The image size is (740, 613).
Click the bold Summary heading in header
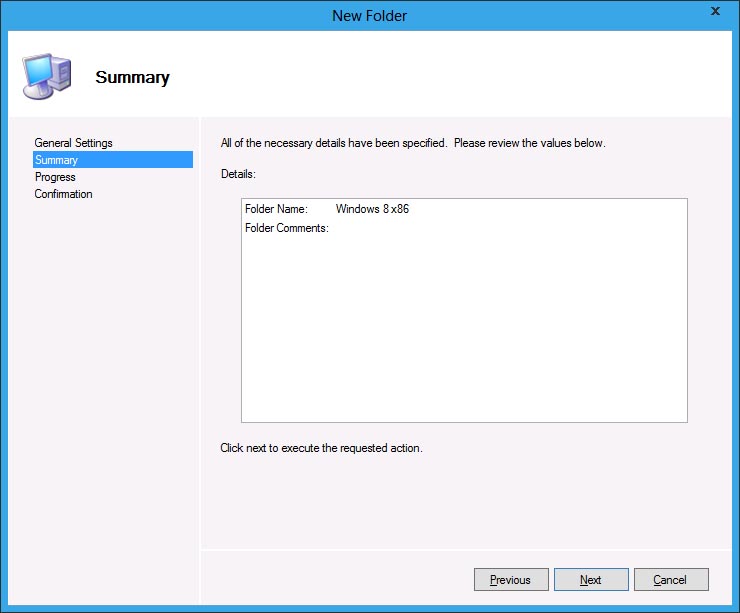(132, 78)
